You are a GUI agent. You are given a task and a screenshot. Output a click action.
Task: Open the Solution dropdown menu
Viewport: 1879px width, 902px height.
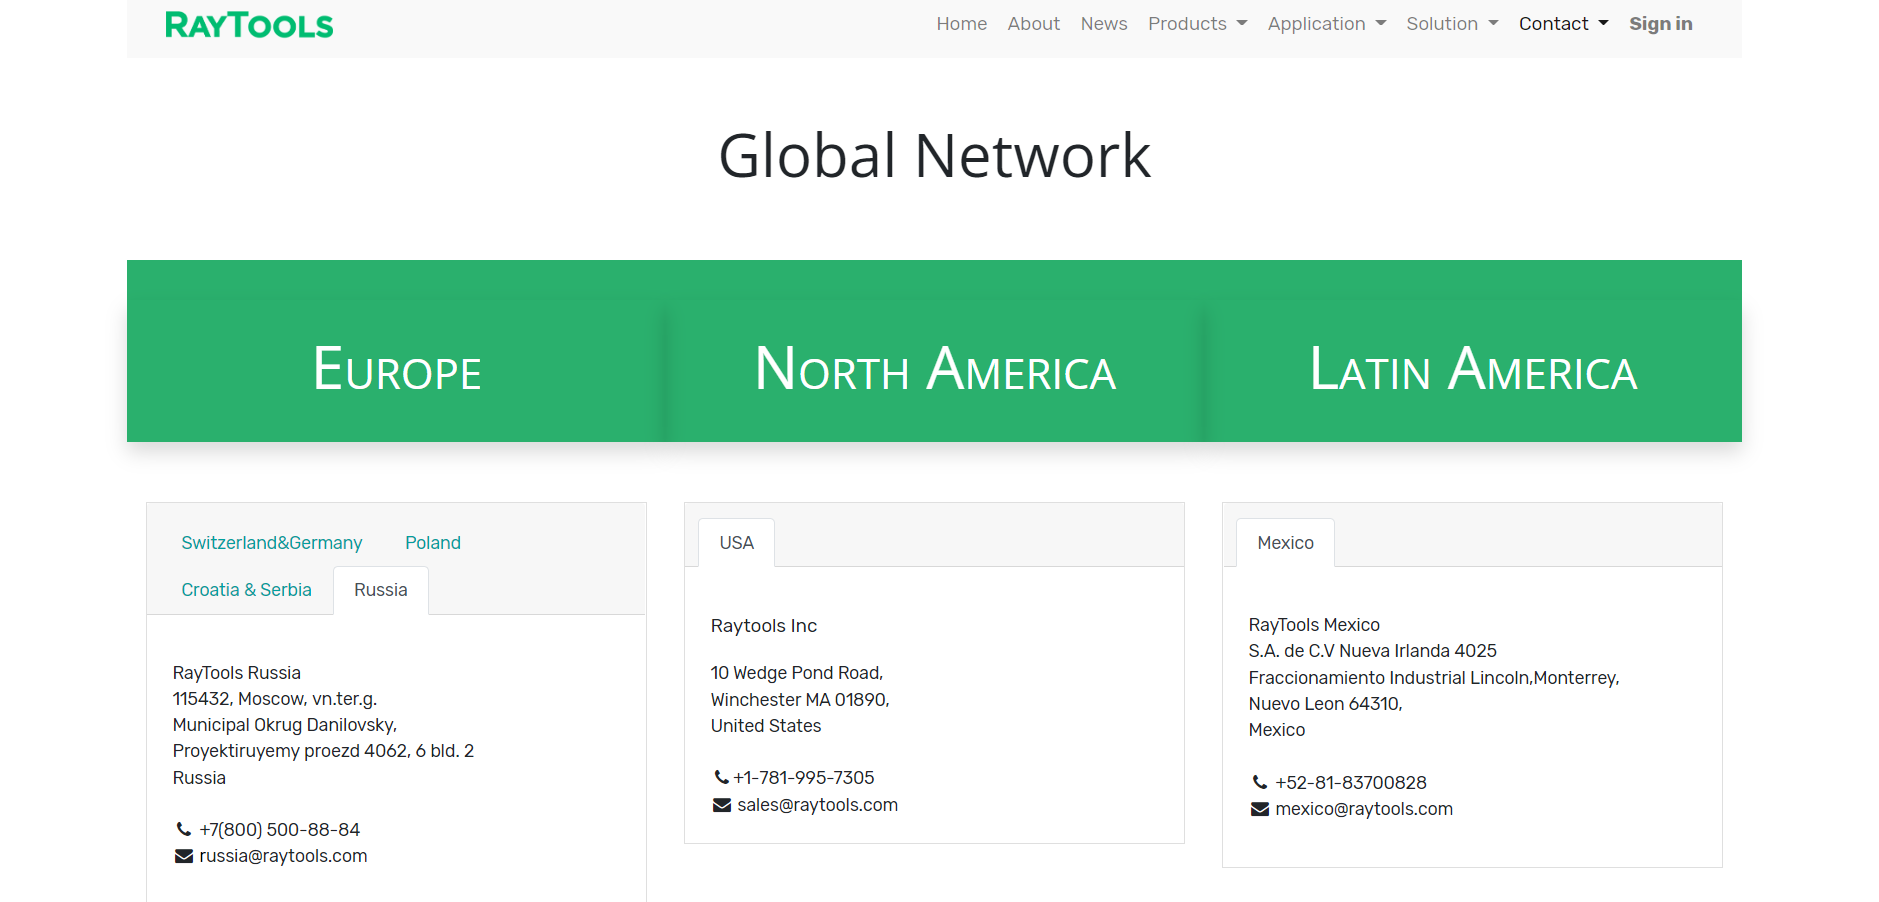tap(1452, 24)
